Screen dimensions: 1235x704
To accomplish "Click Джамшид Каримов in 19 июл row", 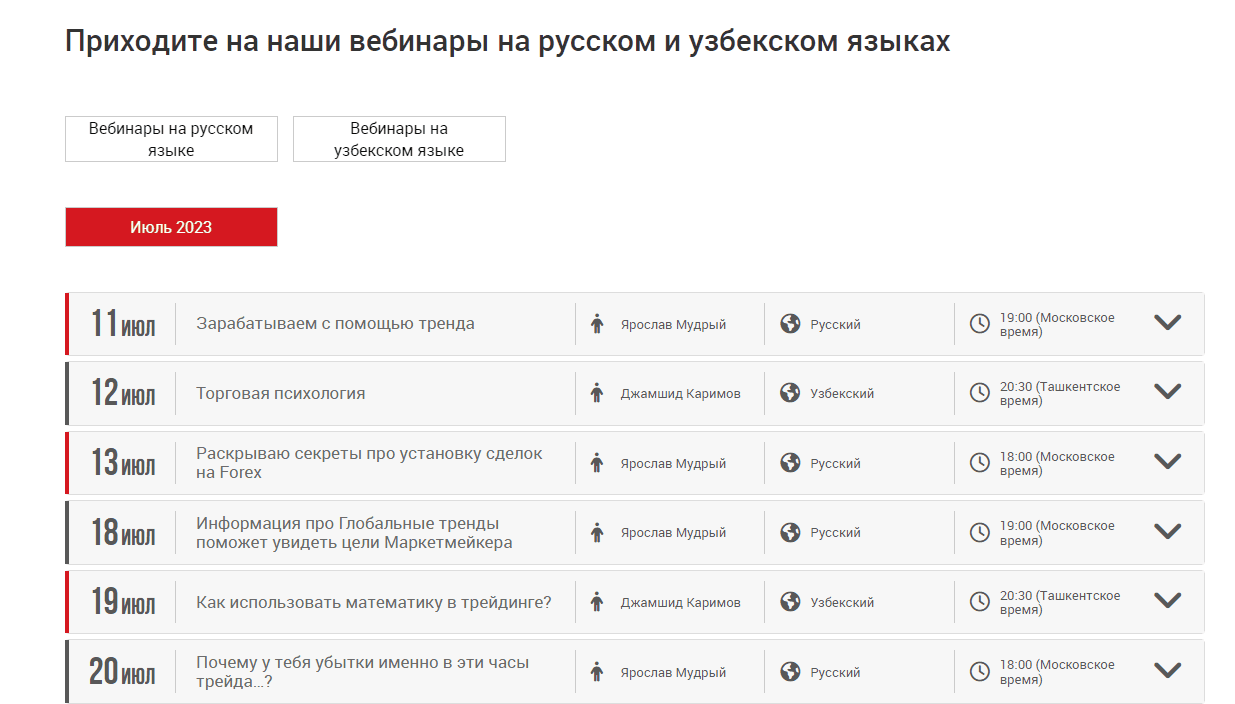I will (x=680, y=602).
